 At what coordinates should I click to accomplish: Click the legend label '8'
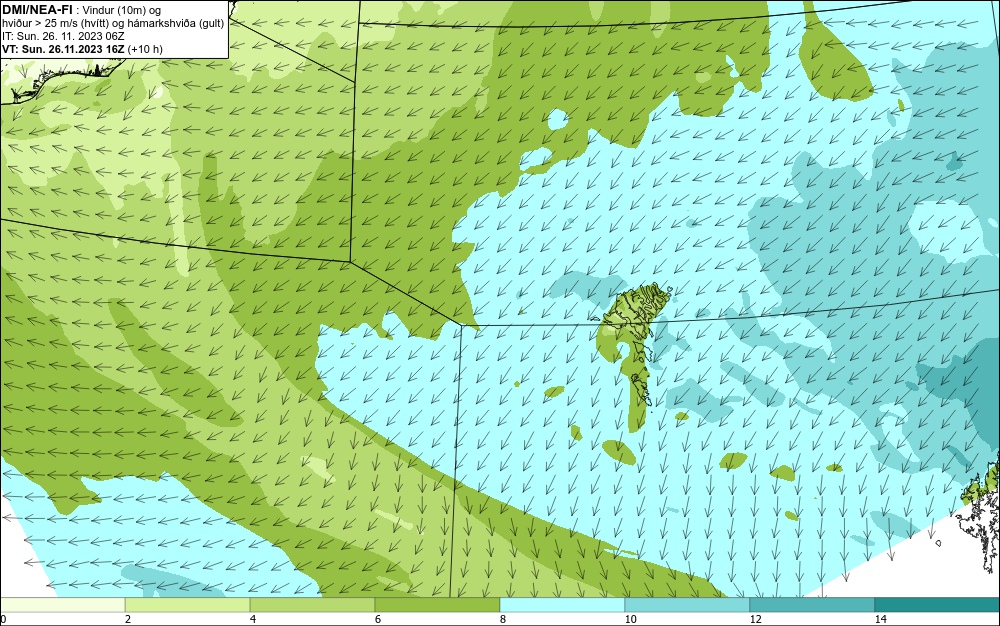pyautogui.click(x=503, y=619)
